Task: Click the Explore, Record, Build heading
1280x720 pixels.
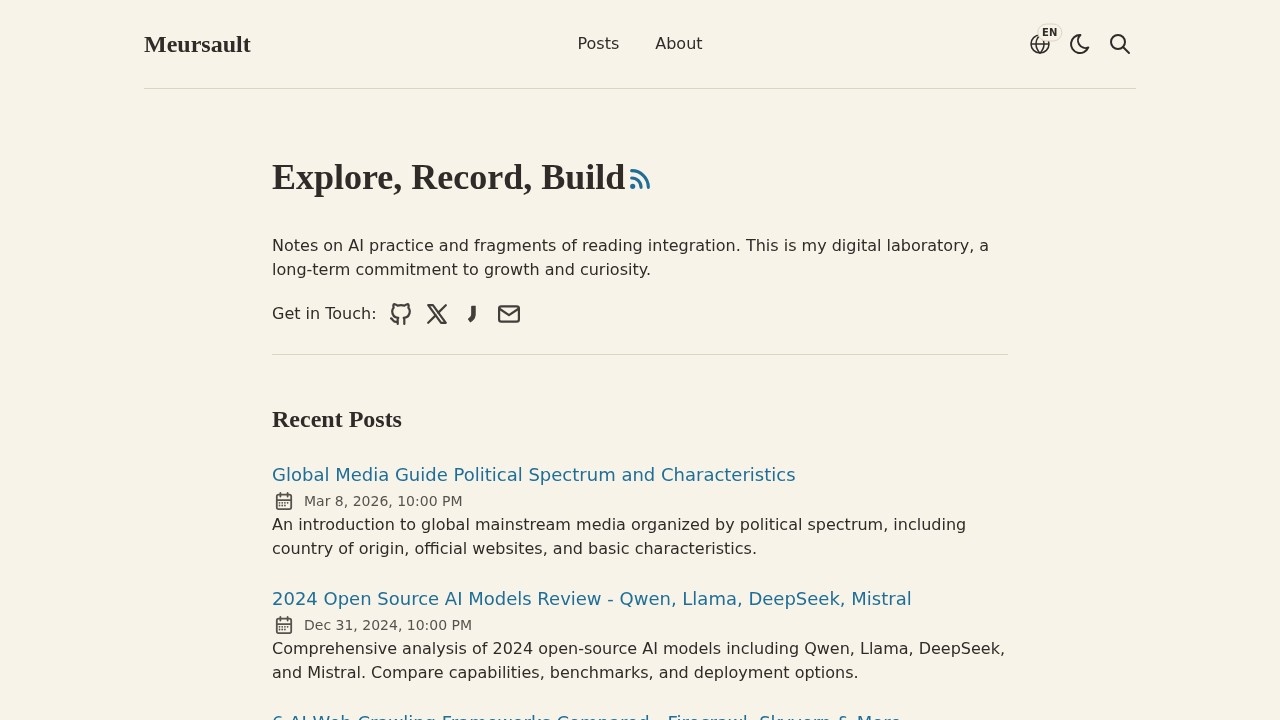Action: pos(448,177)
